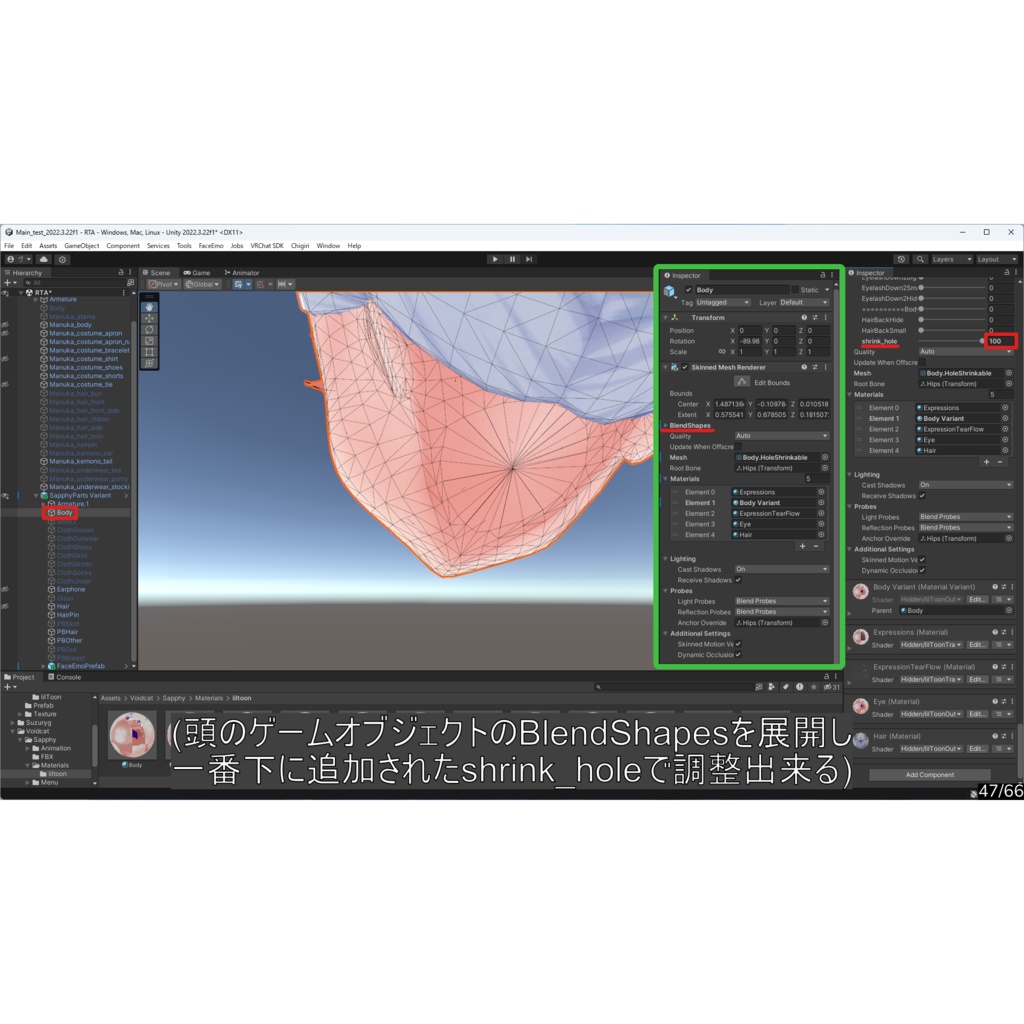Click the Add Component button

(930, 775)
